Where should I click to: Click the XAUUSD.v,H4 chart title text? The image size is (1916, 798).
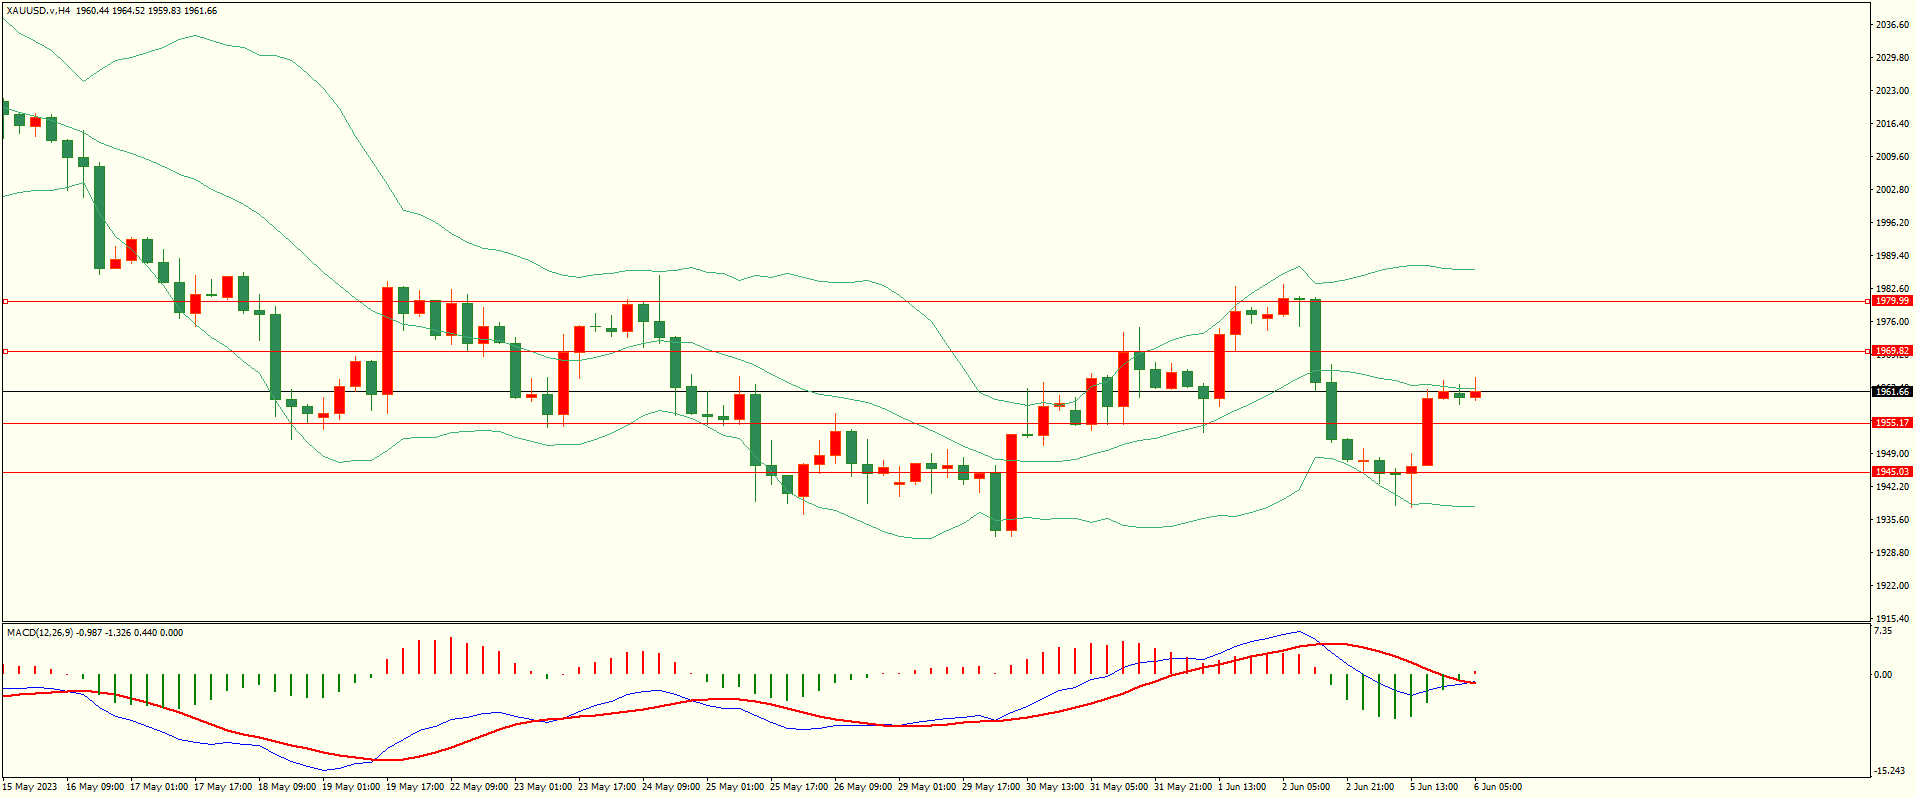pyautogui.click(x=38, y=11)
